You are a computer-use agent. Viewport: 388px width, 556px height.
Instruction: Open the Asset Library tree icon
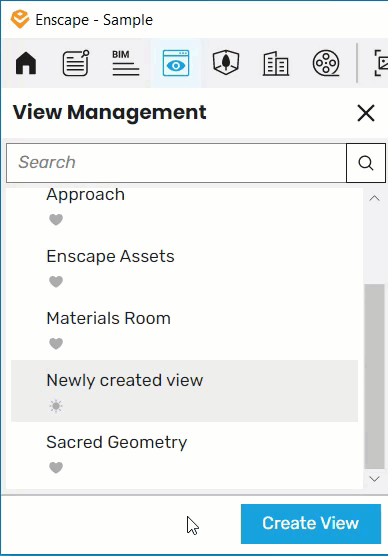pos(226,63)
